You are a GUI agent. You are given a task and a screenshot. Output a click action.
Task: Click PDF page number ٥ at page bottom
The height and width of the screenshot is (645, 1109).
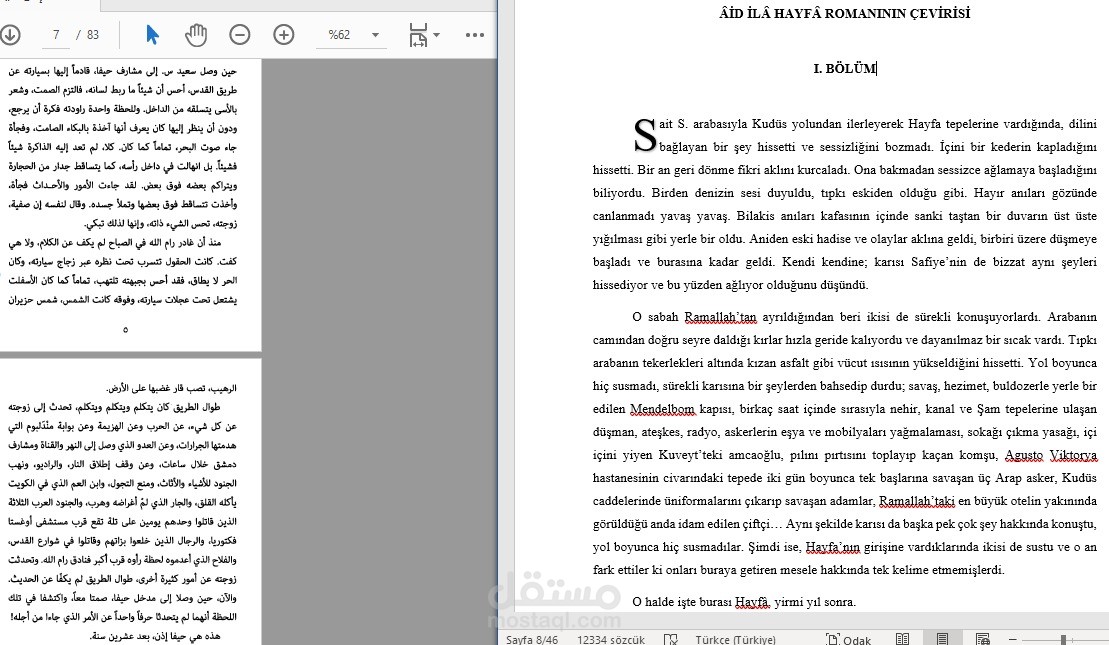(x=125, y=330)
